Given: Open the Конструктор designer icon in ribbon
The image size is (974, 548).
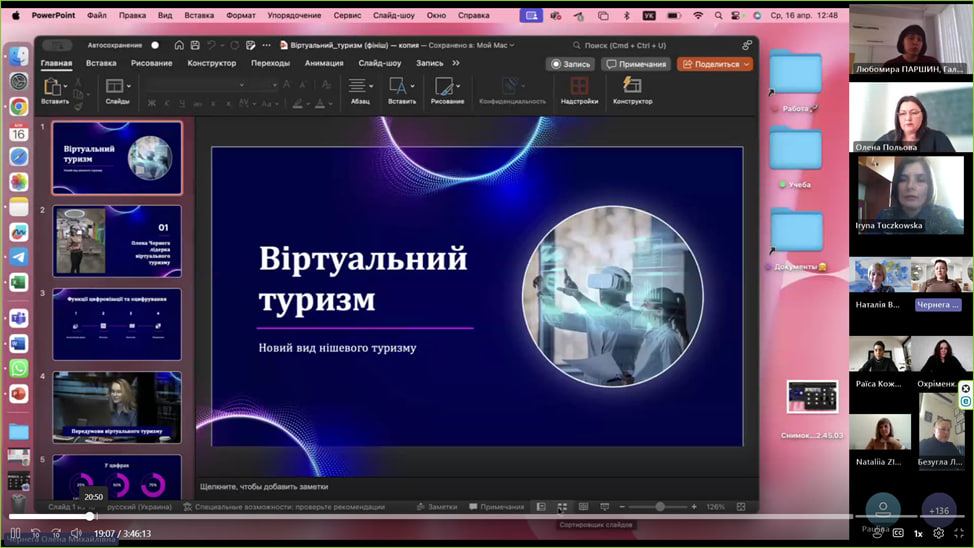Looking at the screenshot, I should 632,87.
